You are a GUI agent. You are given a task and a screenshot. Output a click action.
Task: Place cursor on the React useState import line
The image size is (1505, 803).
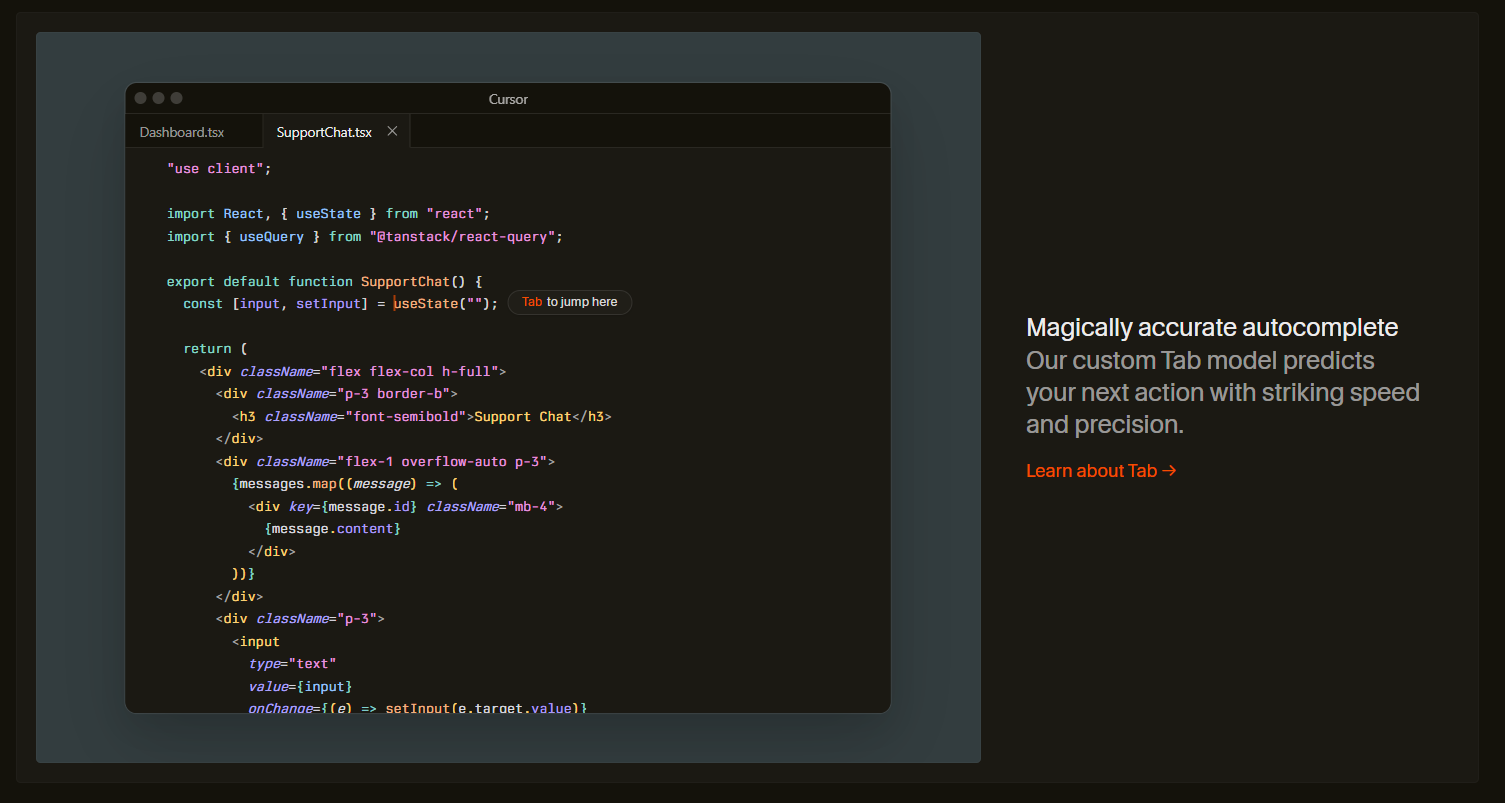pyautogui.click(x=328, y=214)
